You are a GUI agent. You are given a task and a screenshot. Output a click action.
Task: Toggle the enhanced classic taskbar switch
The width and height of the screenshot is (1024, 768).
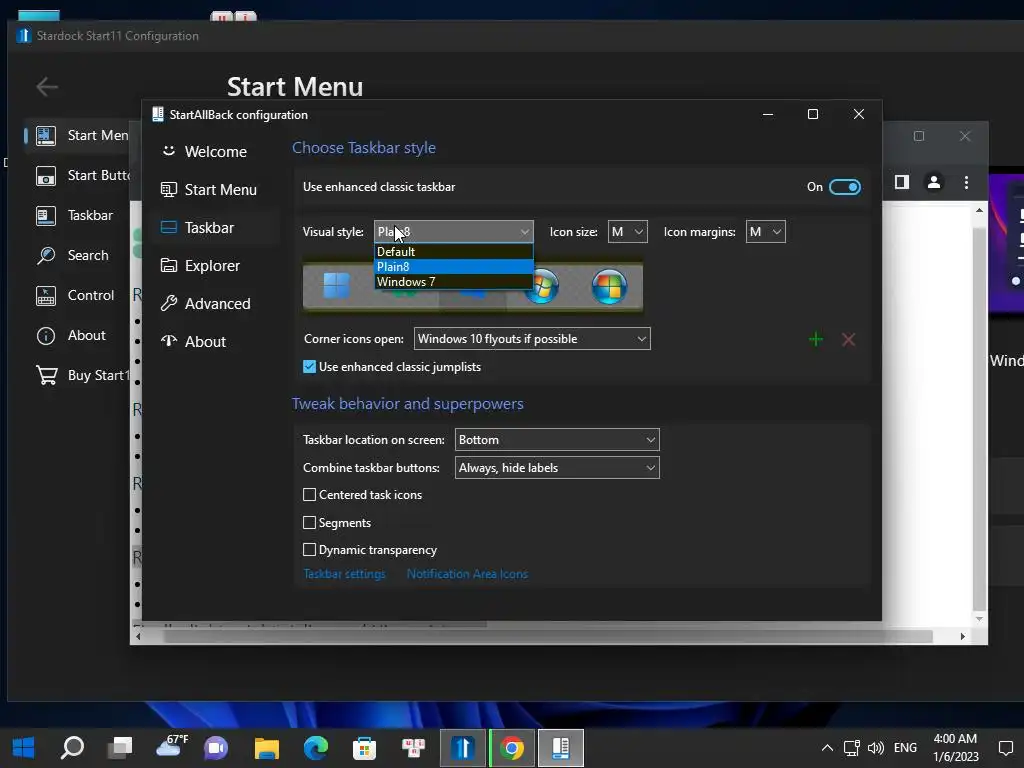pos(844,187)
